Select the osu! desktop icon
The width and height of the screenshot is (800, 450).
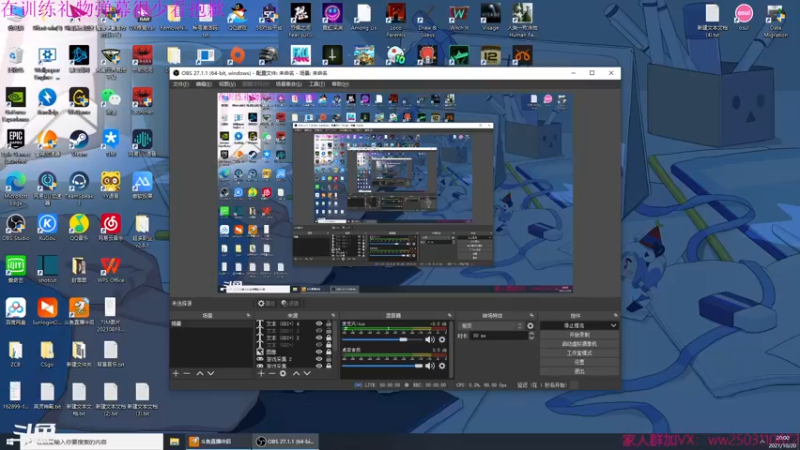[x=743, y=17]
